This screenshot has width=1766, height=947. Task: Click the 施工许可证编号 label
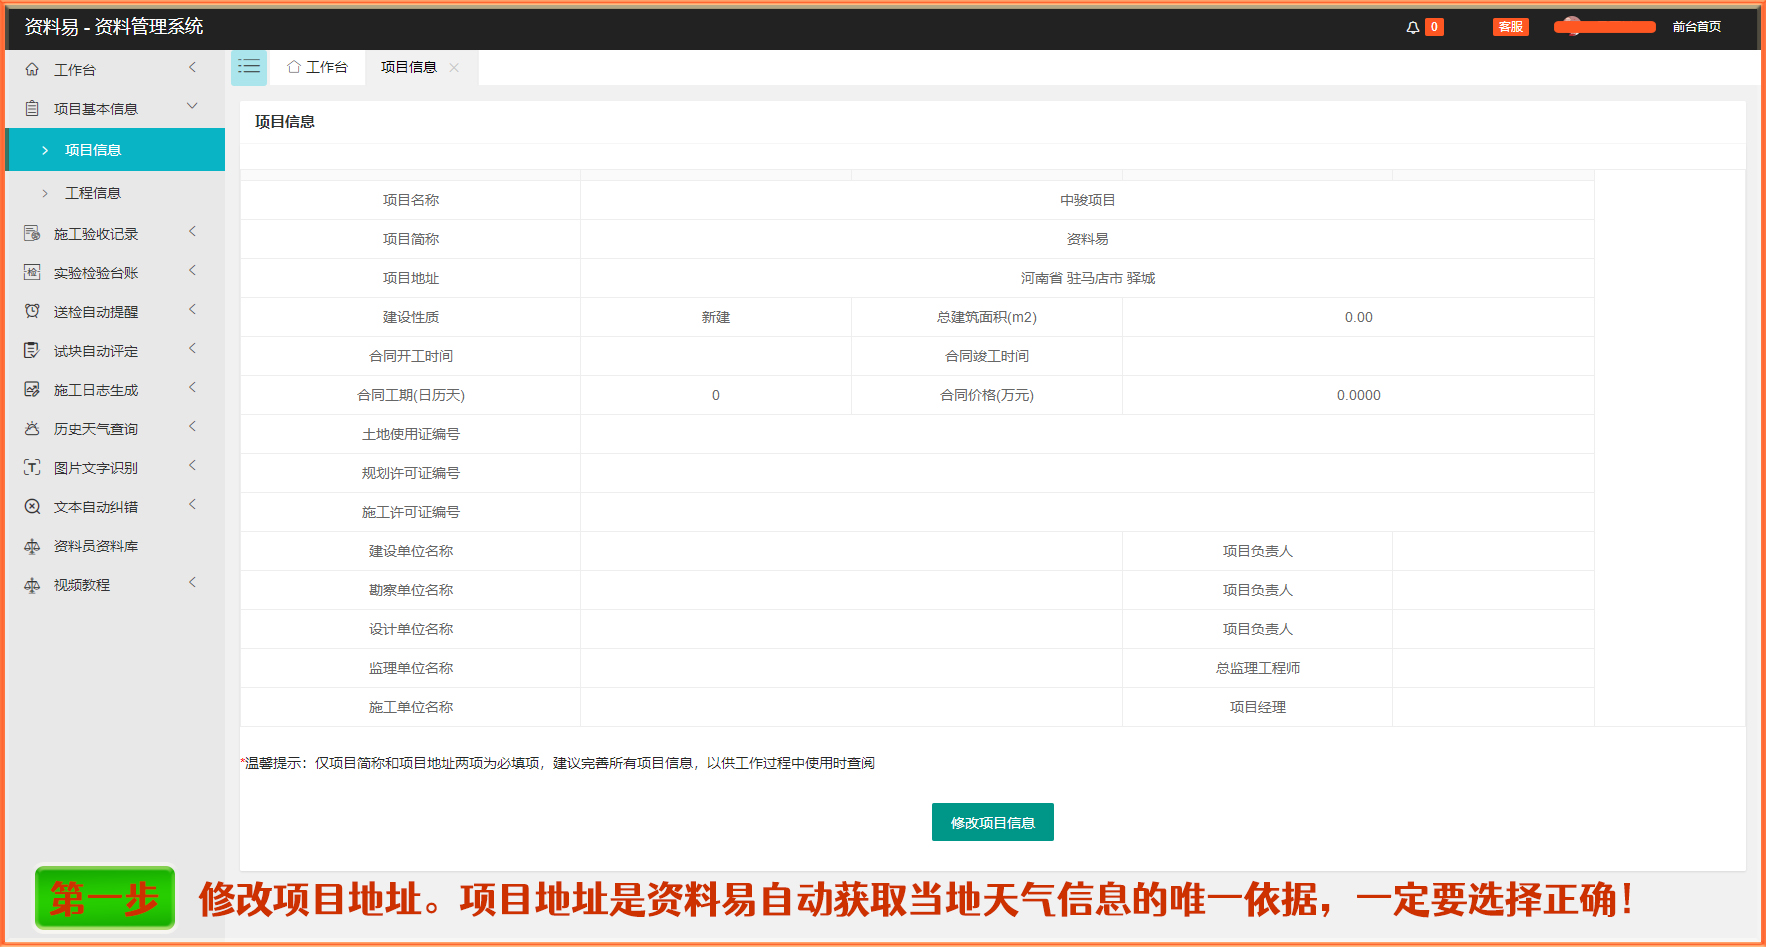click(x=411, y=512)
